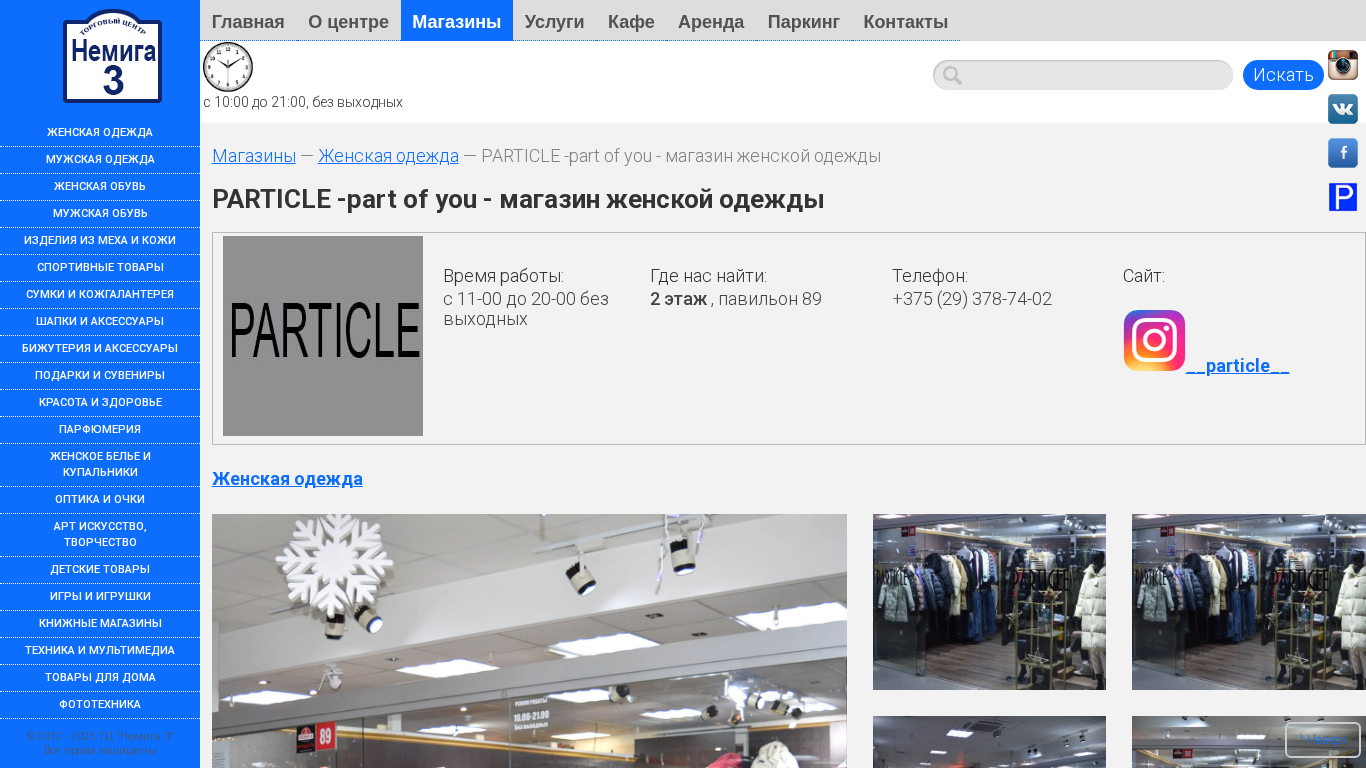
Task: Go to Главная in top menu
Action: point(248,21)
